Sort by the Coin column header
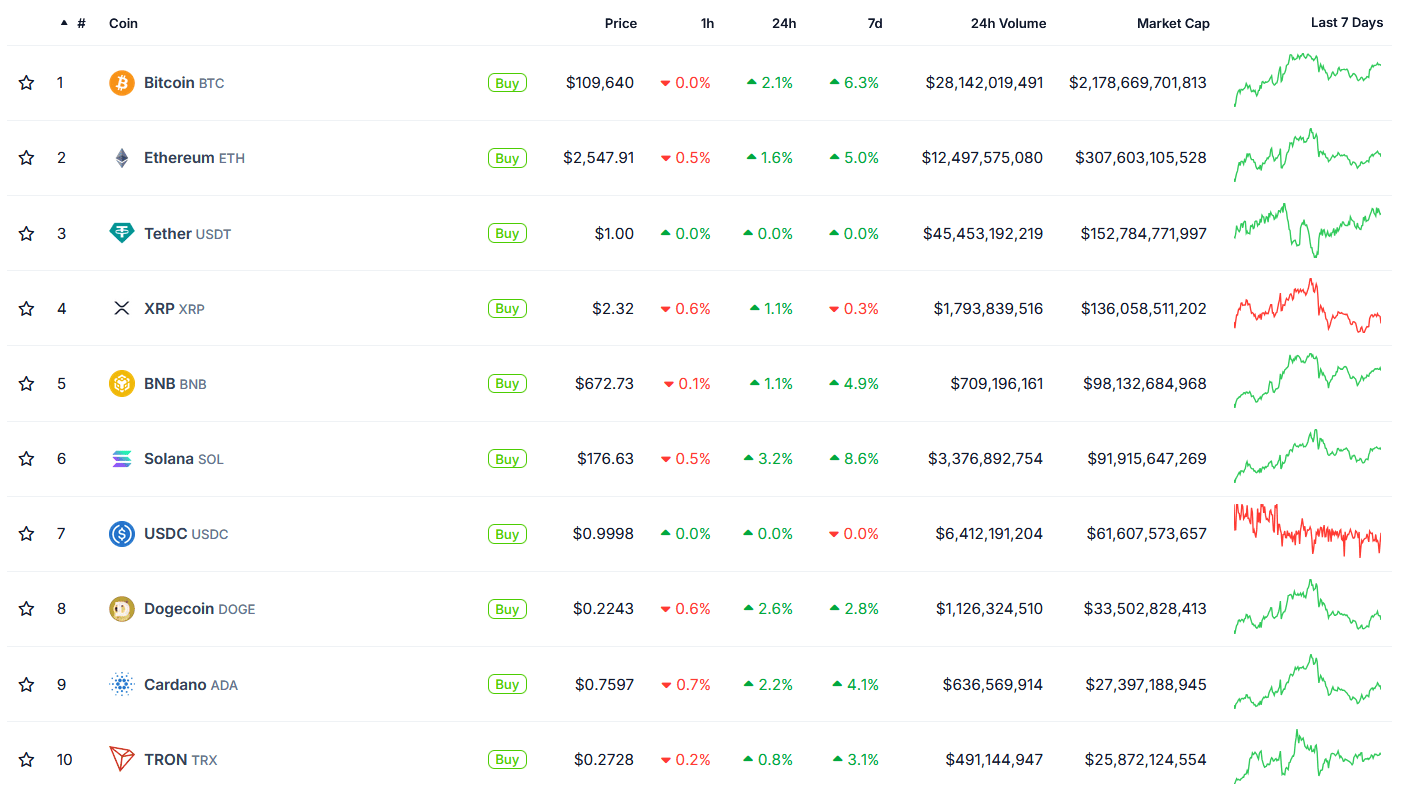The width and height of the screenshot is (1409, 793). coord(123,23)
